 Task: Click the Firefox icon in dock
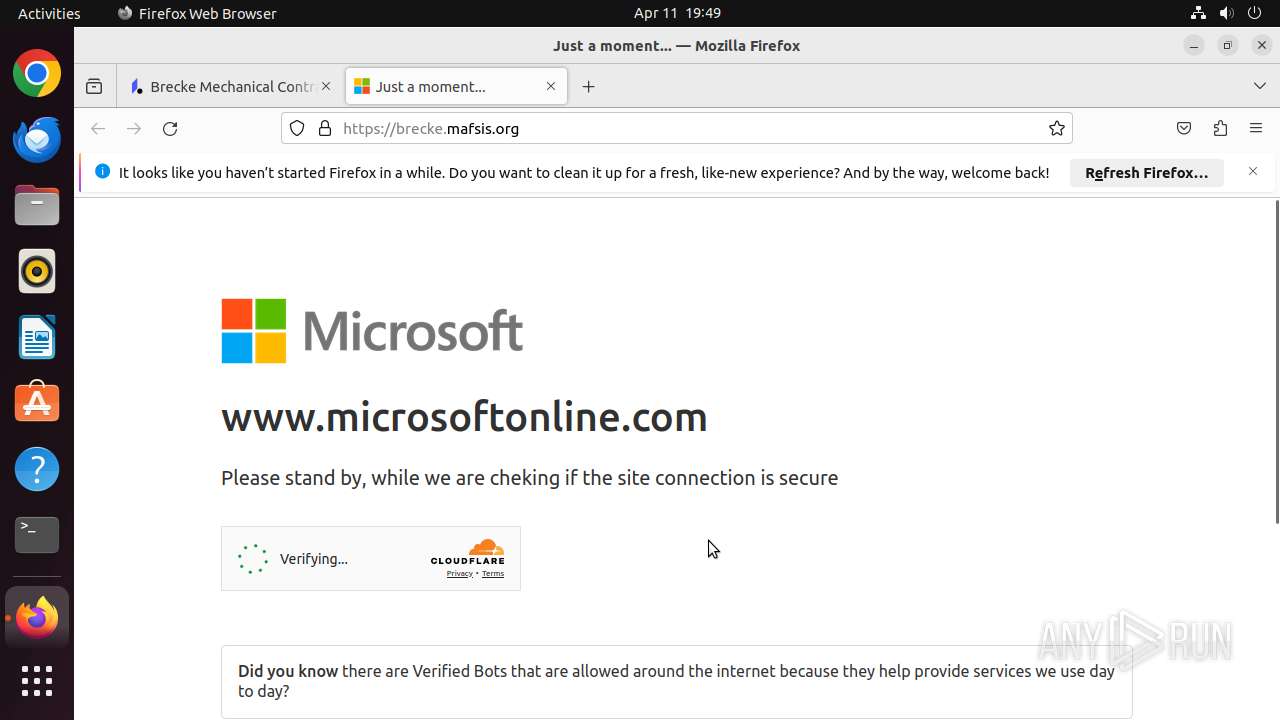click(x=37, y=617)
